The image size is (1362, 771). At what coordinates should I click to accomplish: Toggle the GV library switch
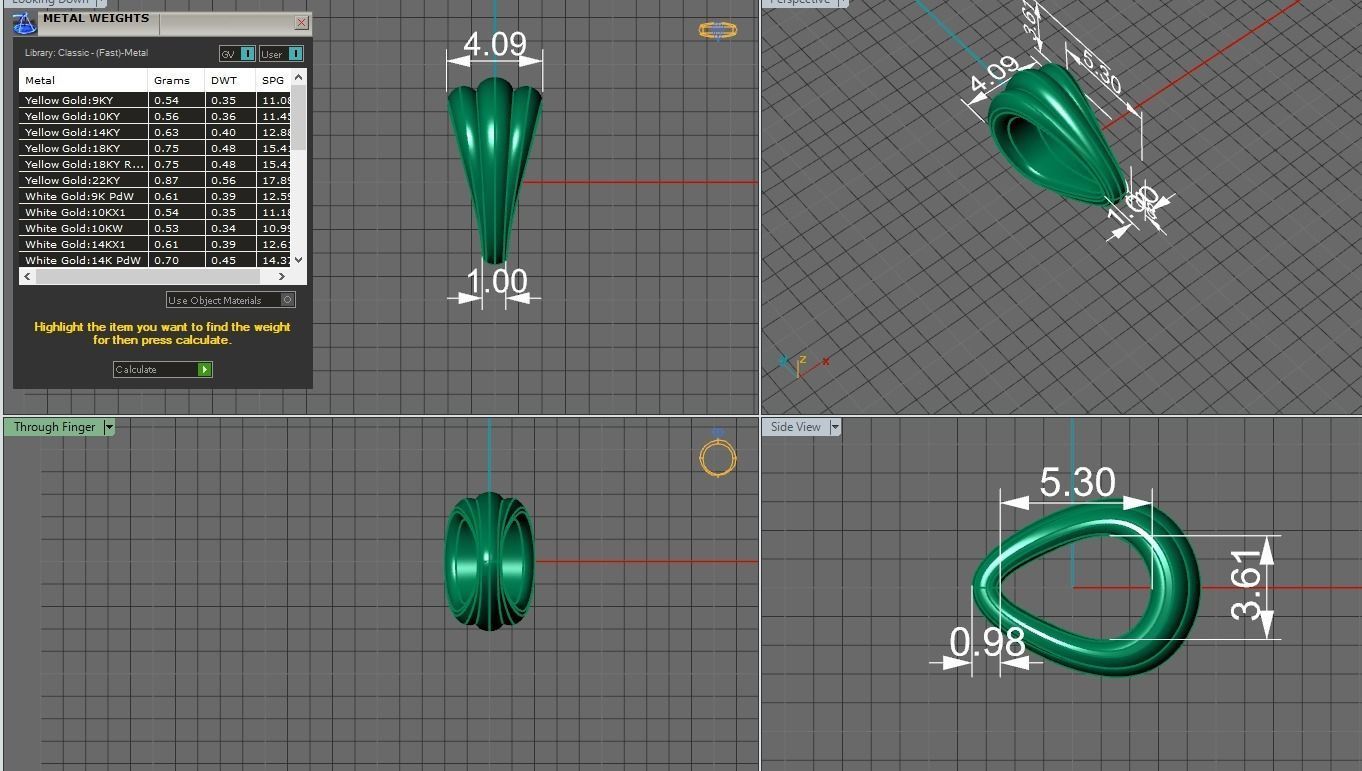(237, 54)
